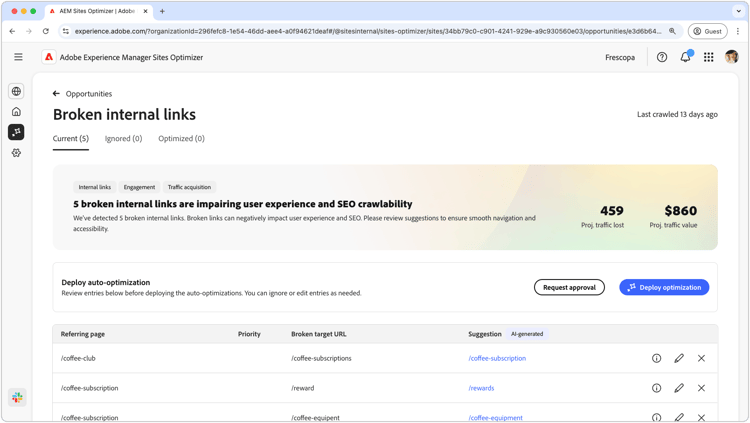Screen dimensions: 750x423
Task: Click the Internal links tag
Action: click(x=94, y=187)
